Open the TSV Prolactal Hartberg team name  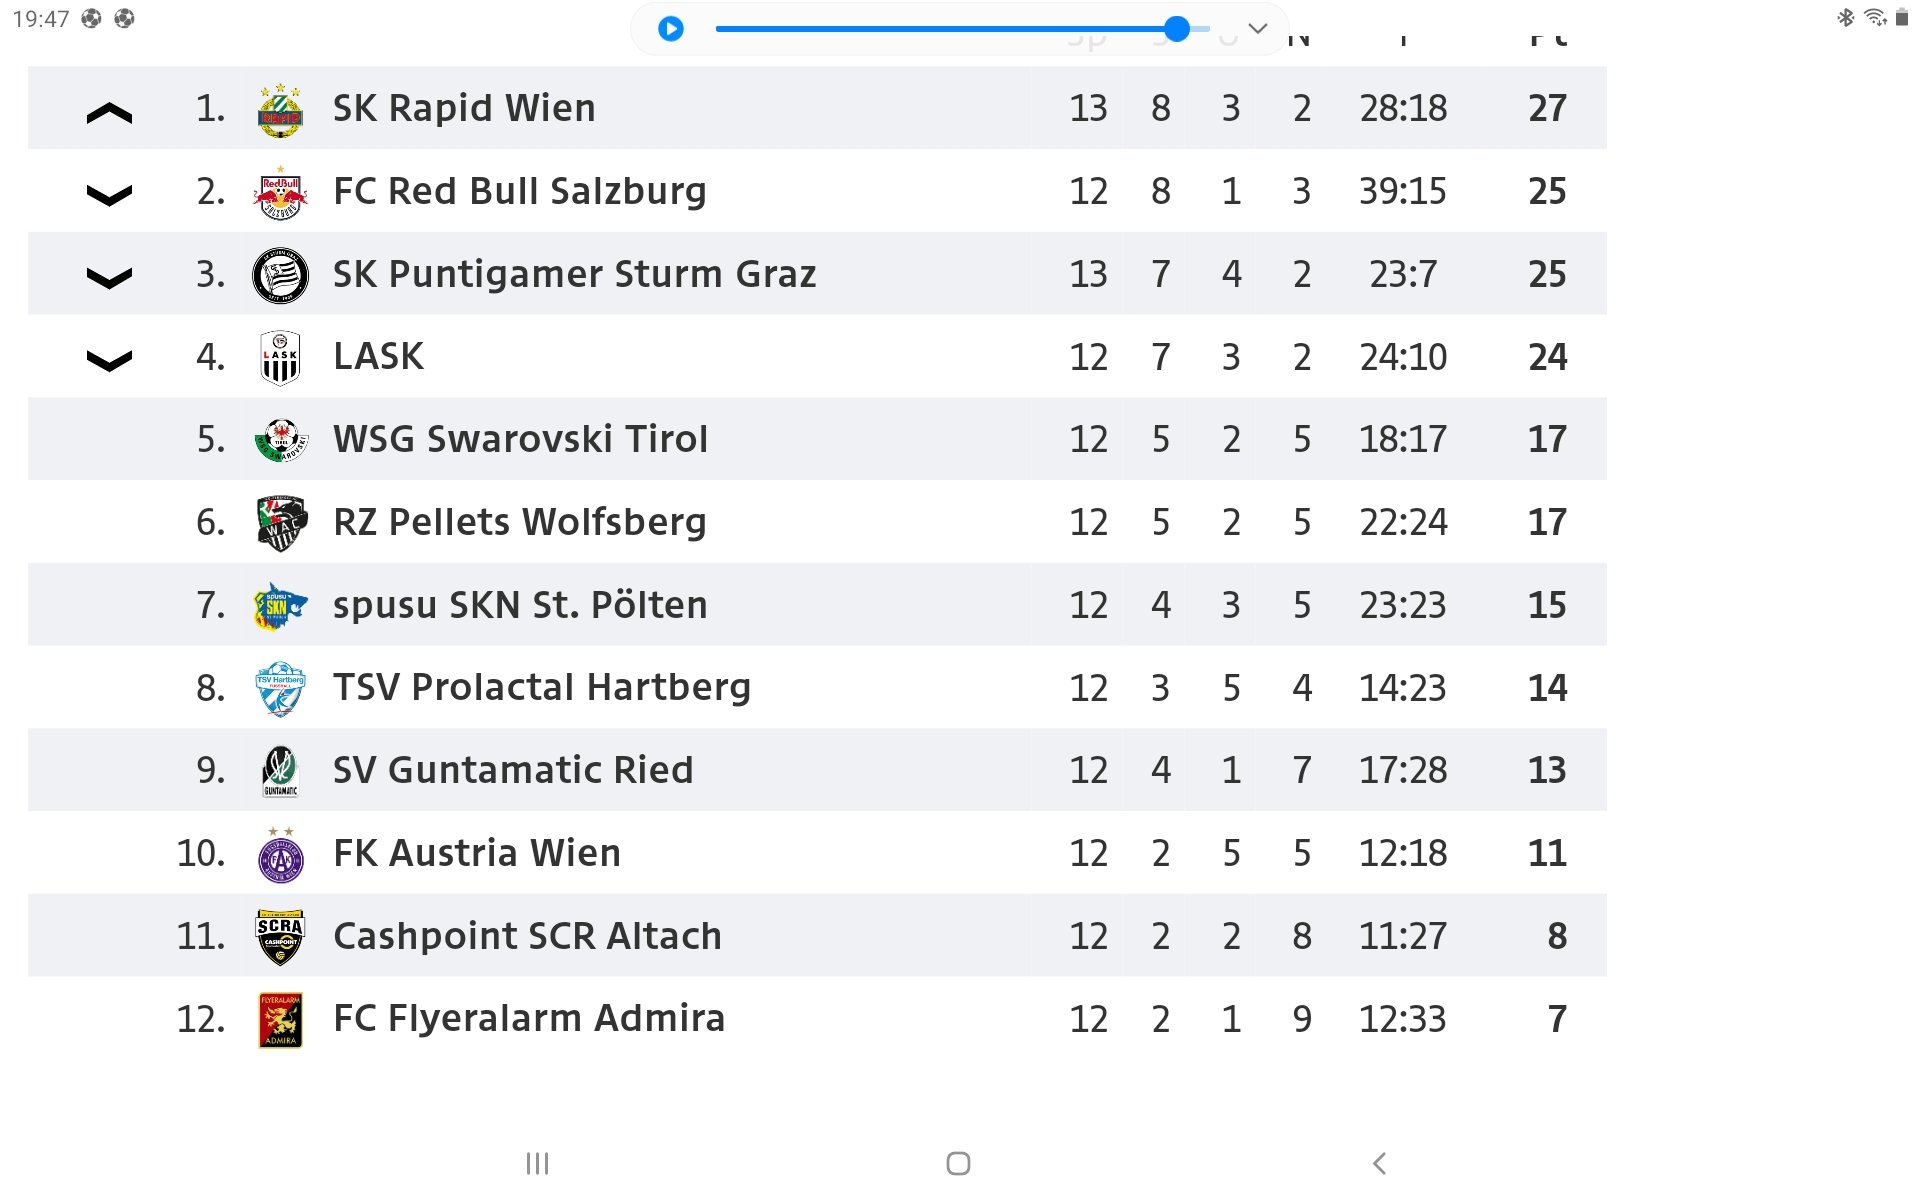point(542,688)
